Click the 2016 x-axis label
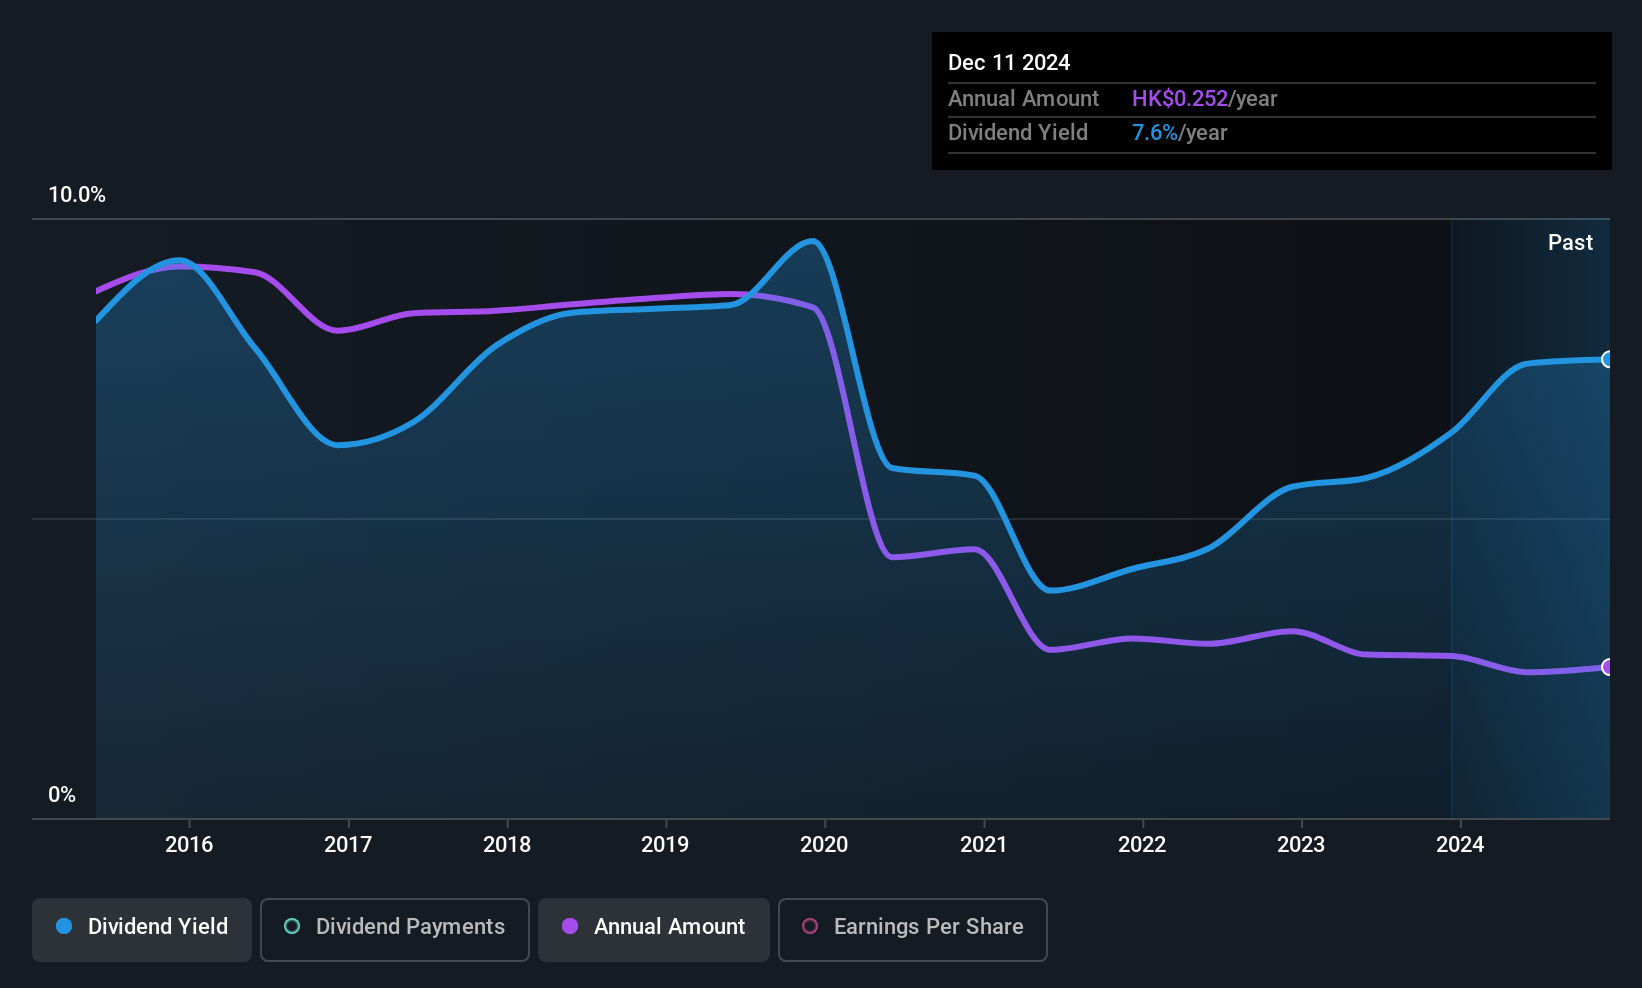1642x988 pixels. click(189, 844)
